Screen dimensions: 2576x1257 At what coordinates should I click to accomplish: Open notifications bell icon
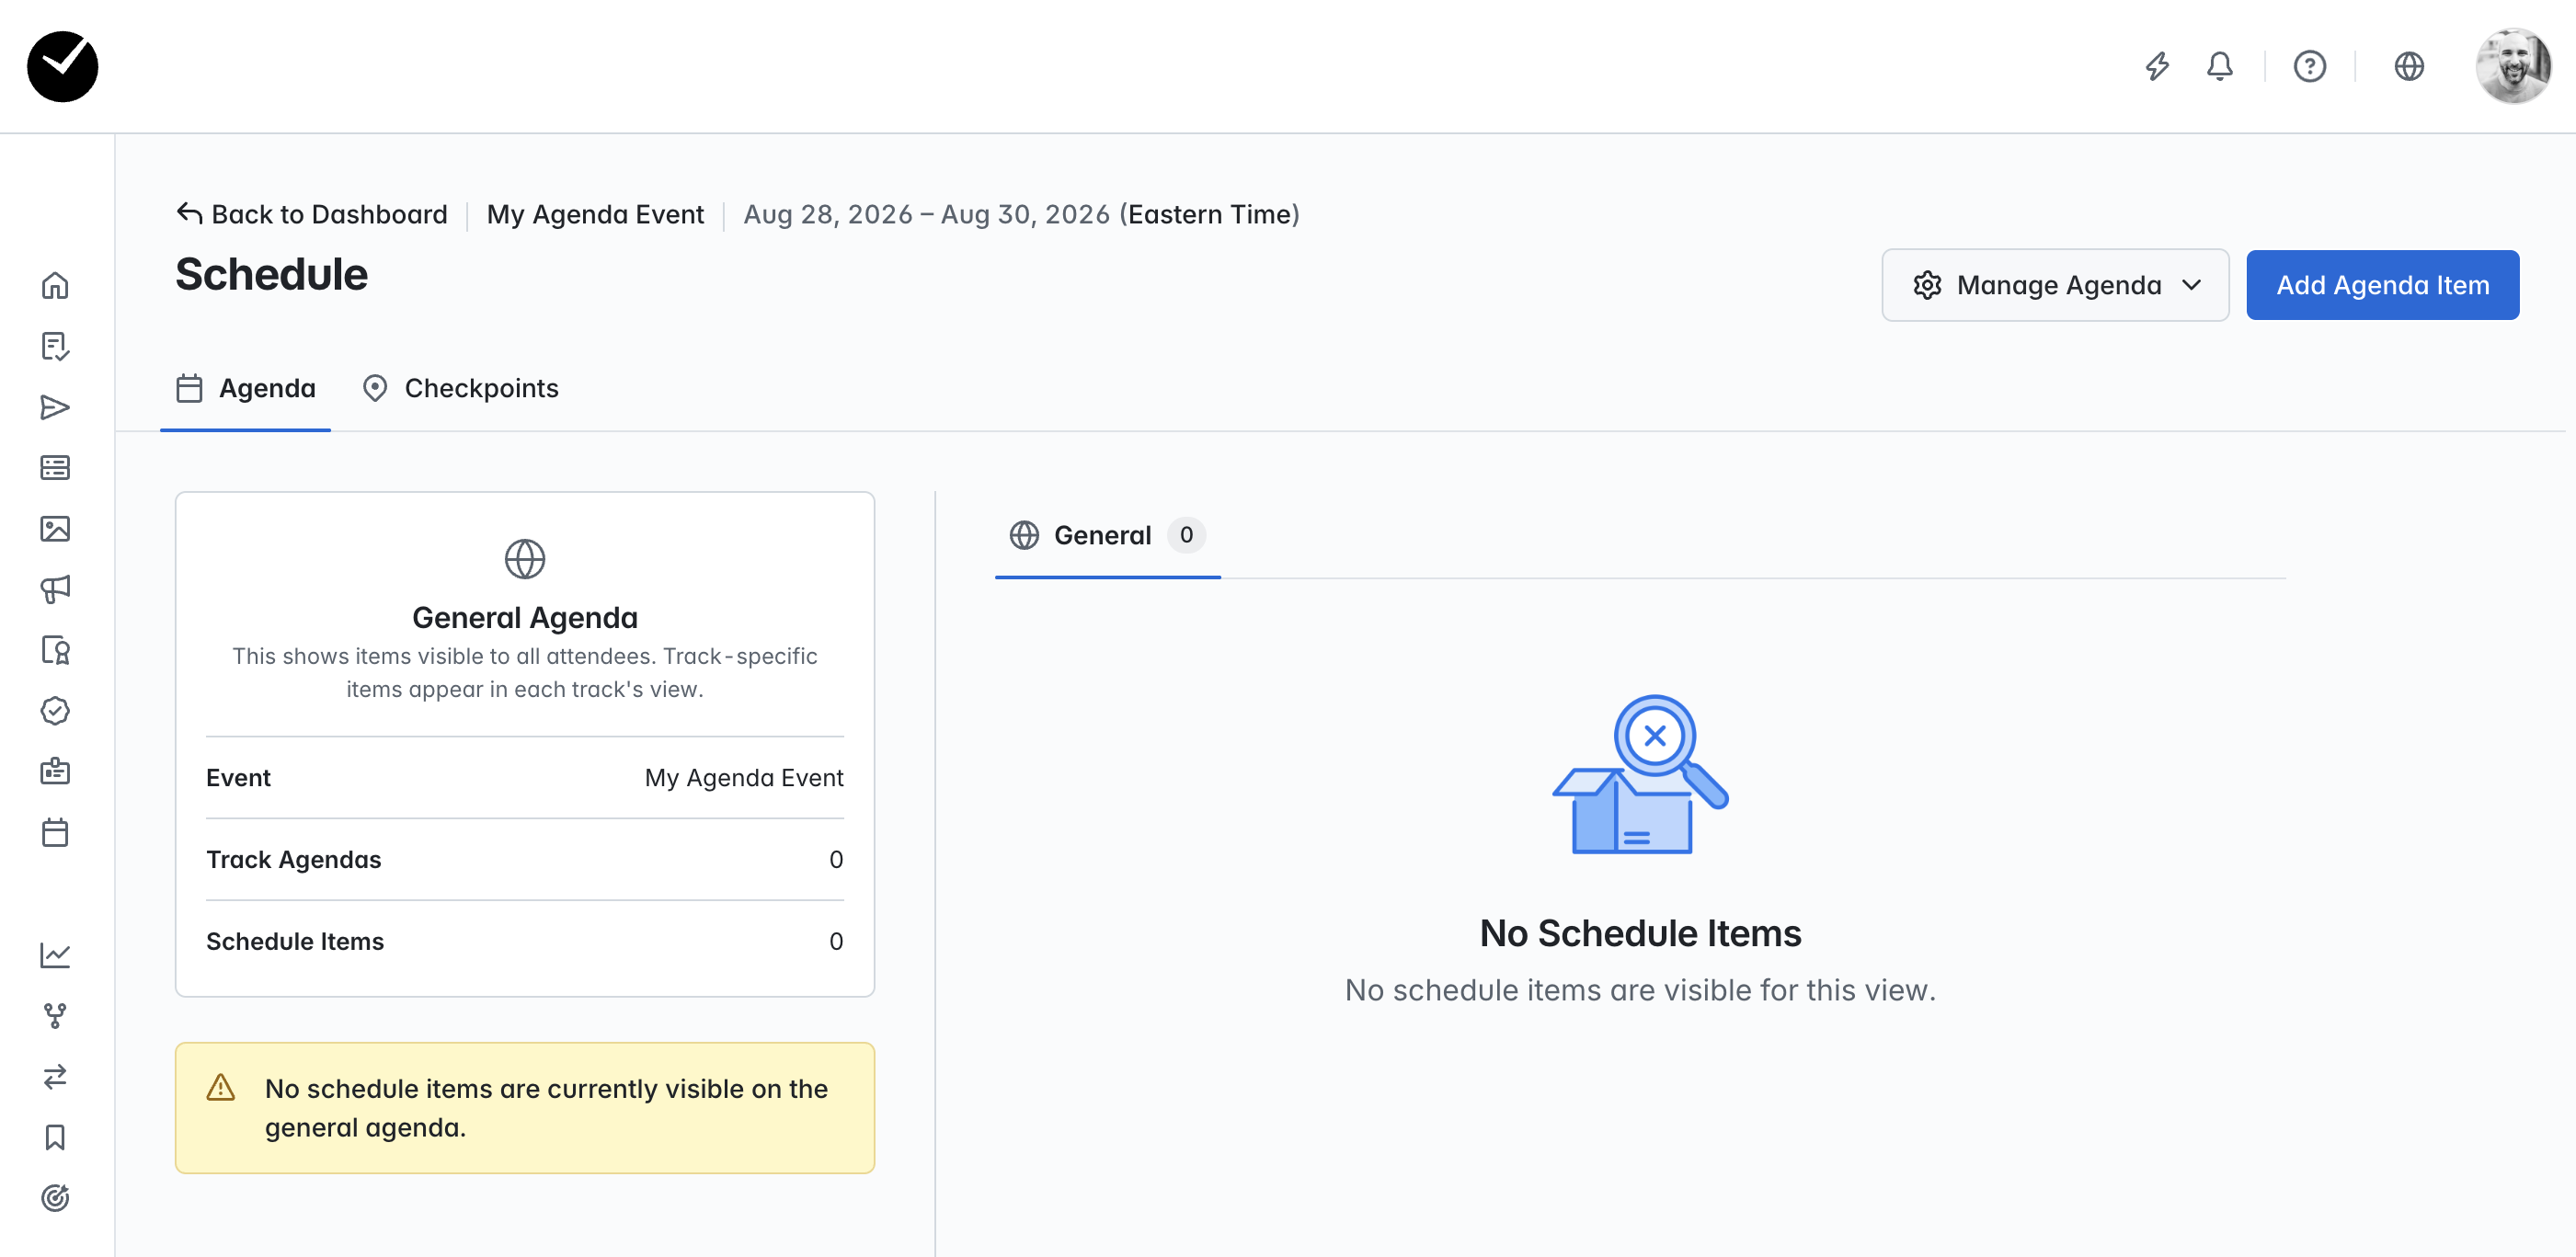2219,66
